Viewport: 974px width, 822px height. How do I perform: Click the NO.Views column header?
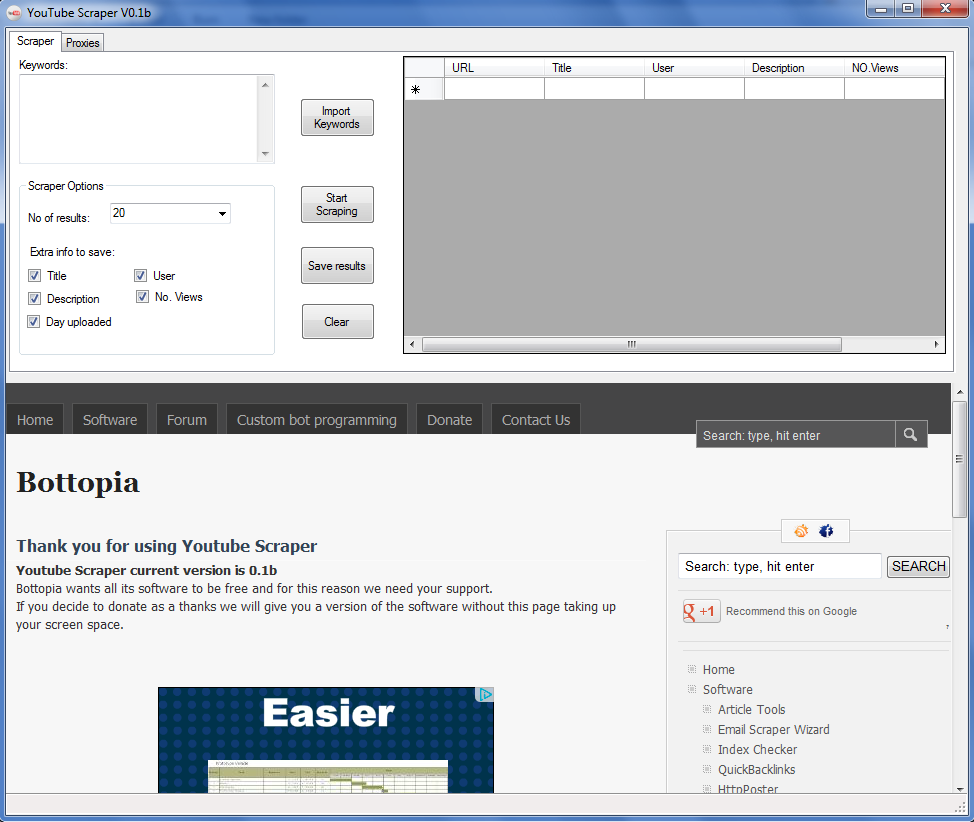(894, 68)
